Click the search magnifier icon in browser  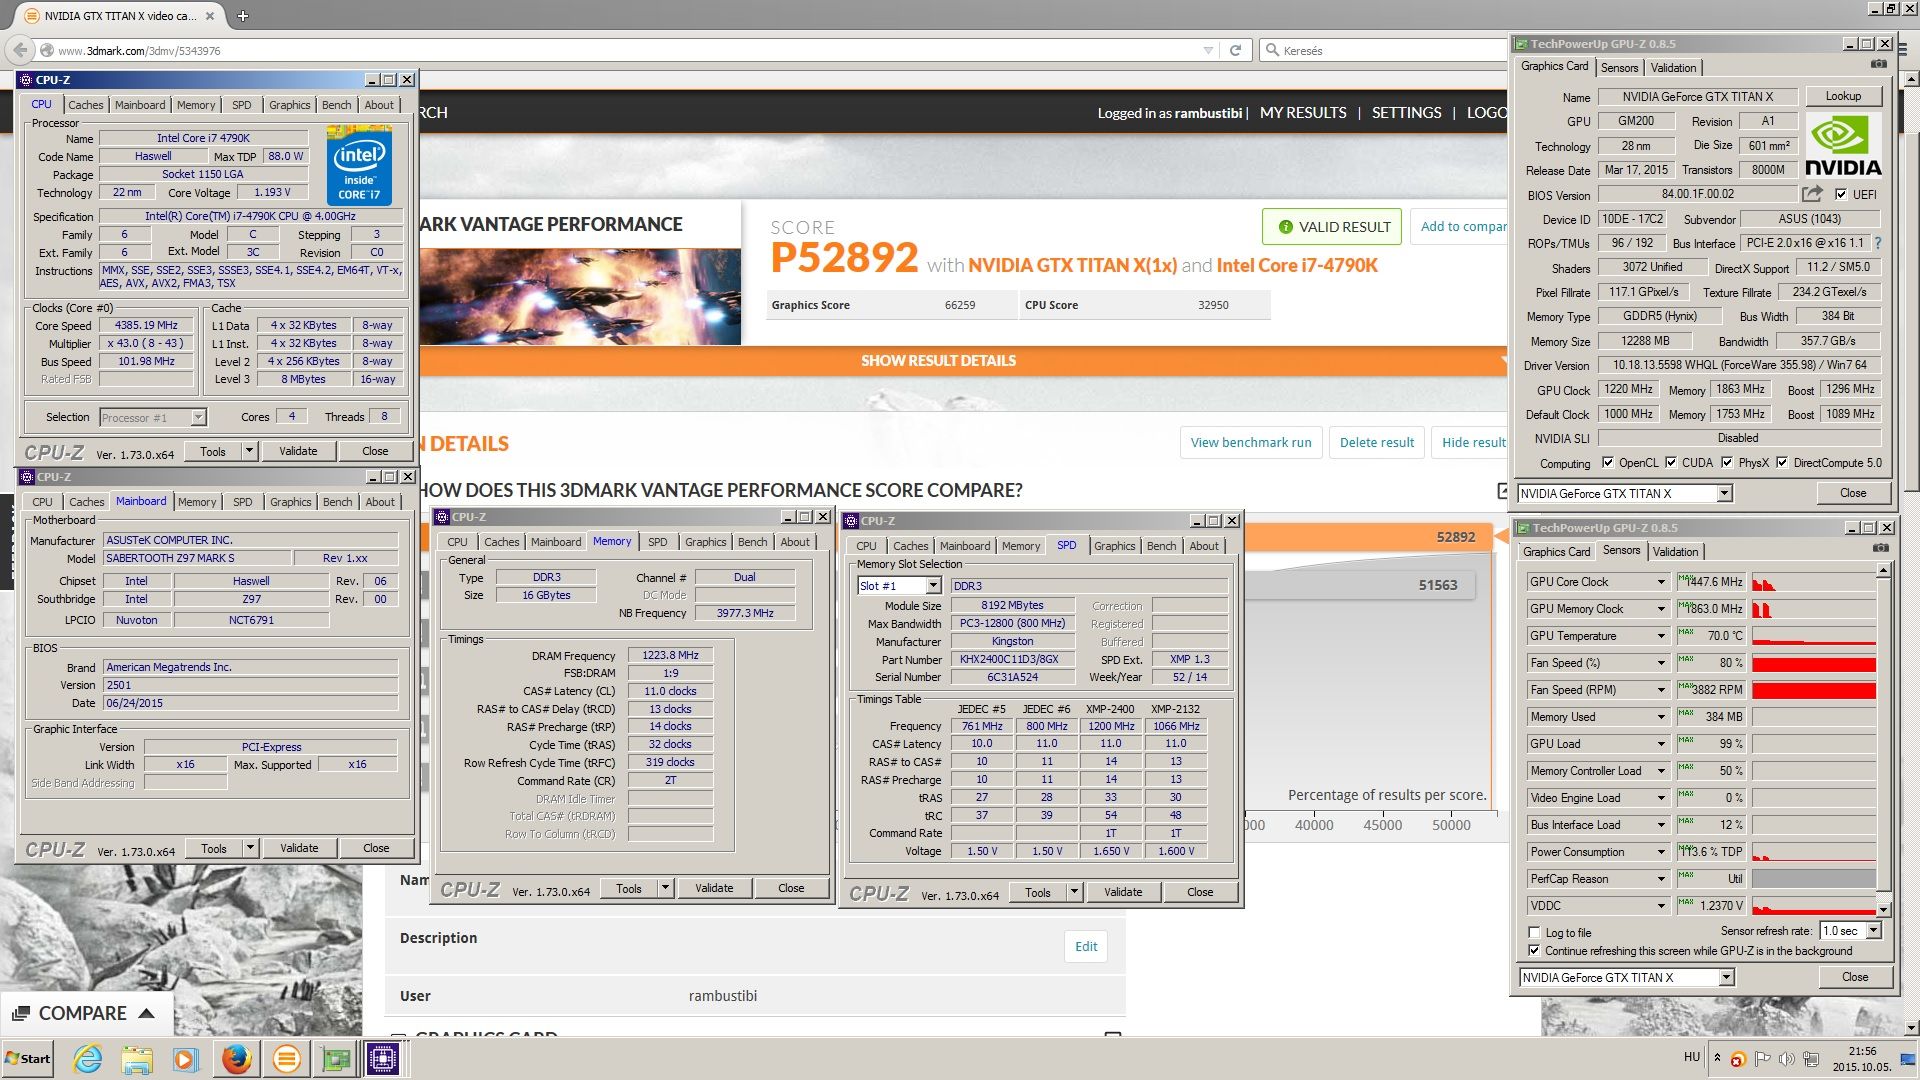click(1272, 50)
